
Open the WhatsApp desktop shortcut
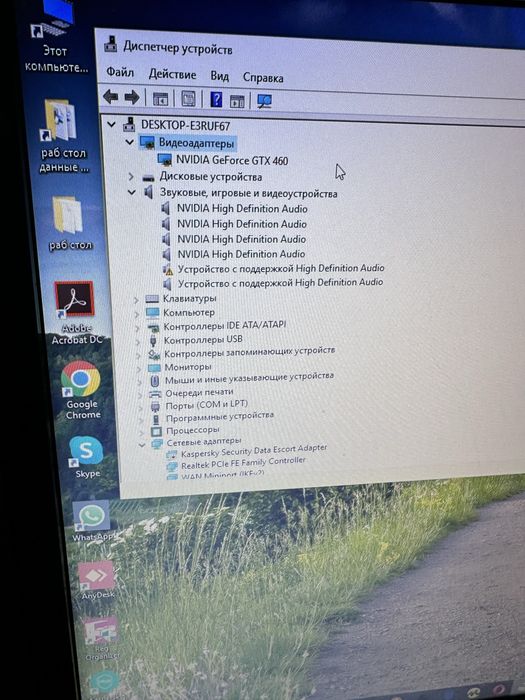[92, 521]
